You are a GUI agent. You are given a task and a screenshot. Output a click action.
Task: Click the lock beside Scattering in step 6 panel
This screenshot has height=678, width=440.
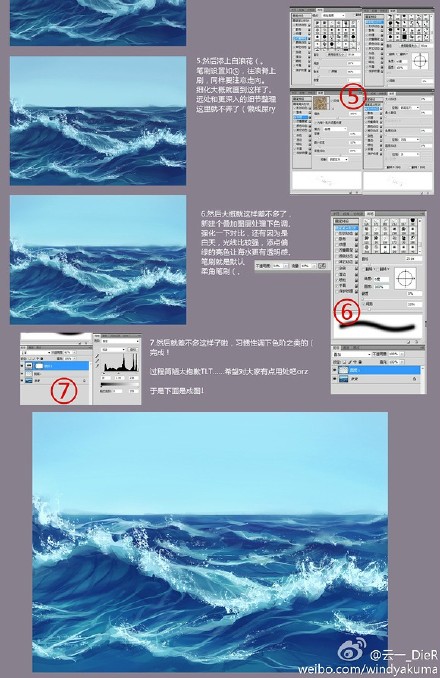[356, 239]
